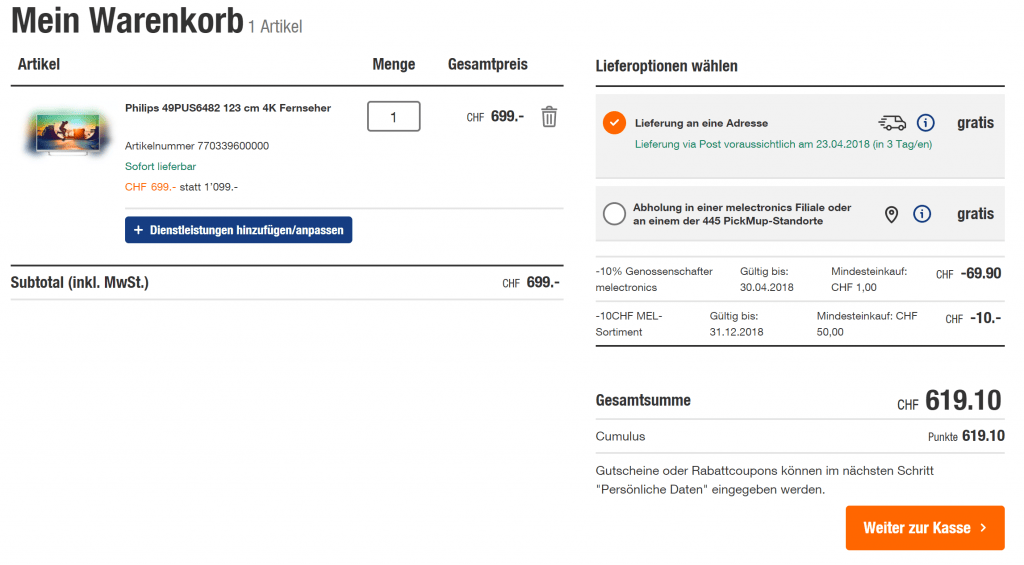The height and width of the screenshot is (565, 1024).
Task: Open info icon for address delivery
Action: (x=925, y=123)
